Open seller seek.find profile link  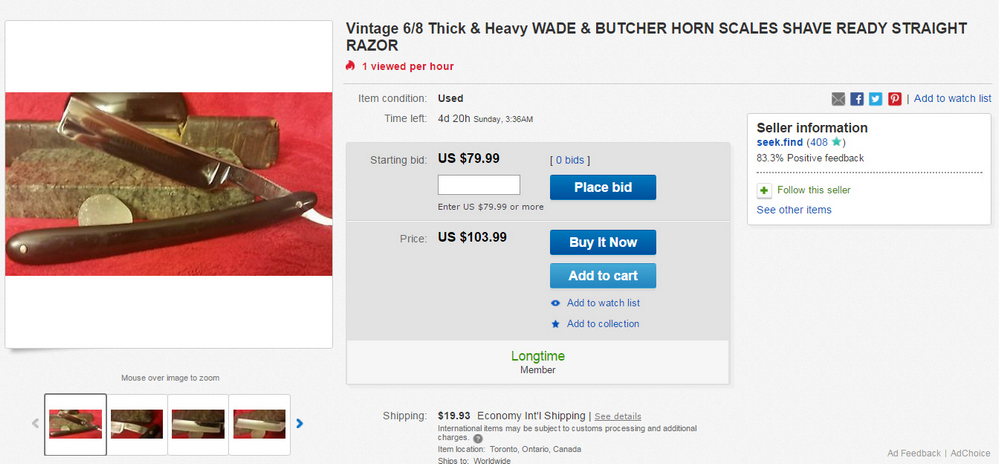coord(780,143)
